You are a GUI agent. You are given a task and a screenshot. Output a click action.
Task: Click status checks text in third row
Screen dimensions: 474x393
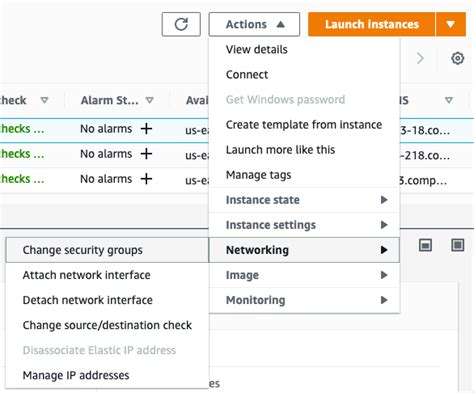[22, 179]
